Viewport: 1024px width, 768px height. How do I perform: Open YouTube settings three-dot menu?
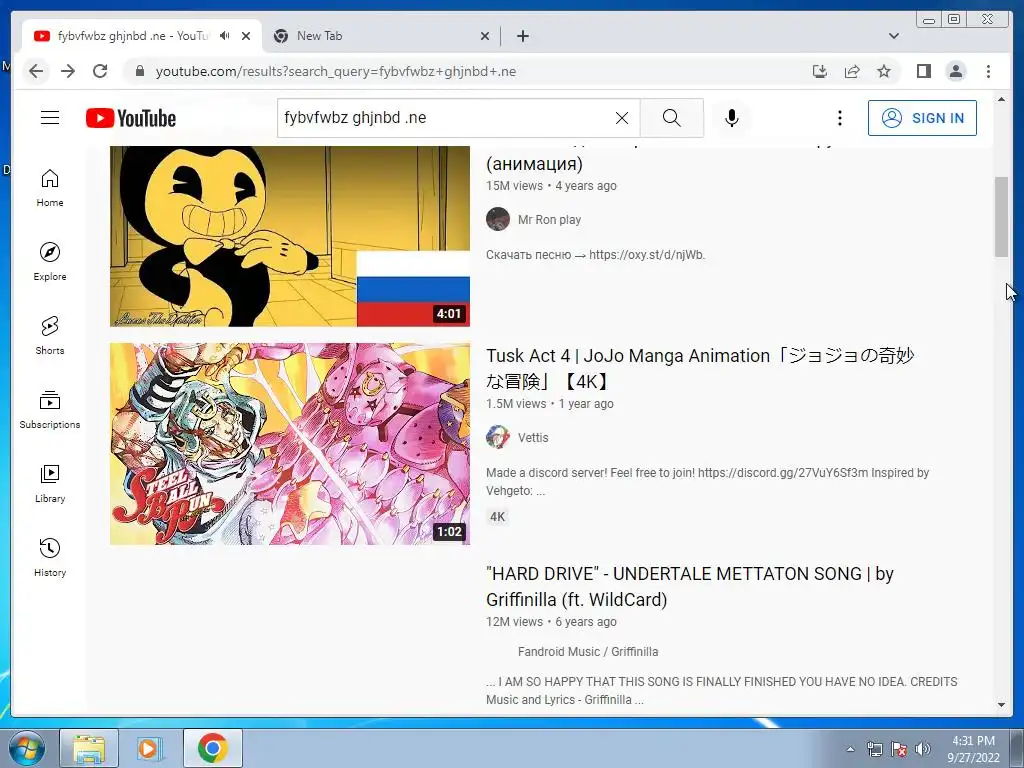840,118
